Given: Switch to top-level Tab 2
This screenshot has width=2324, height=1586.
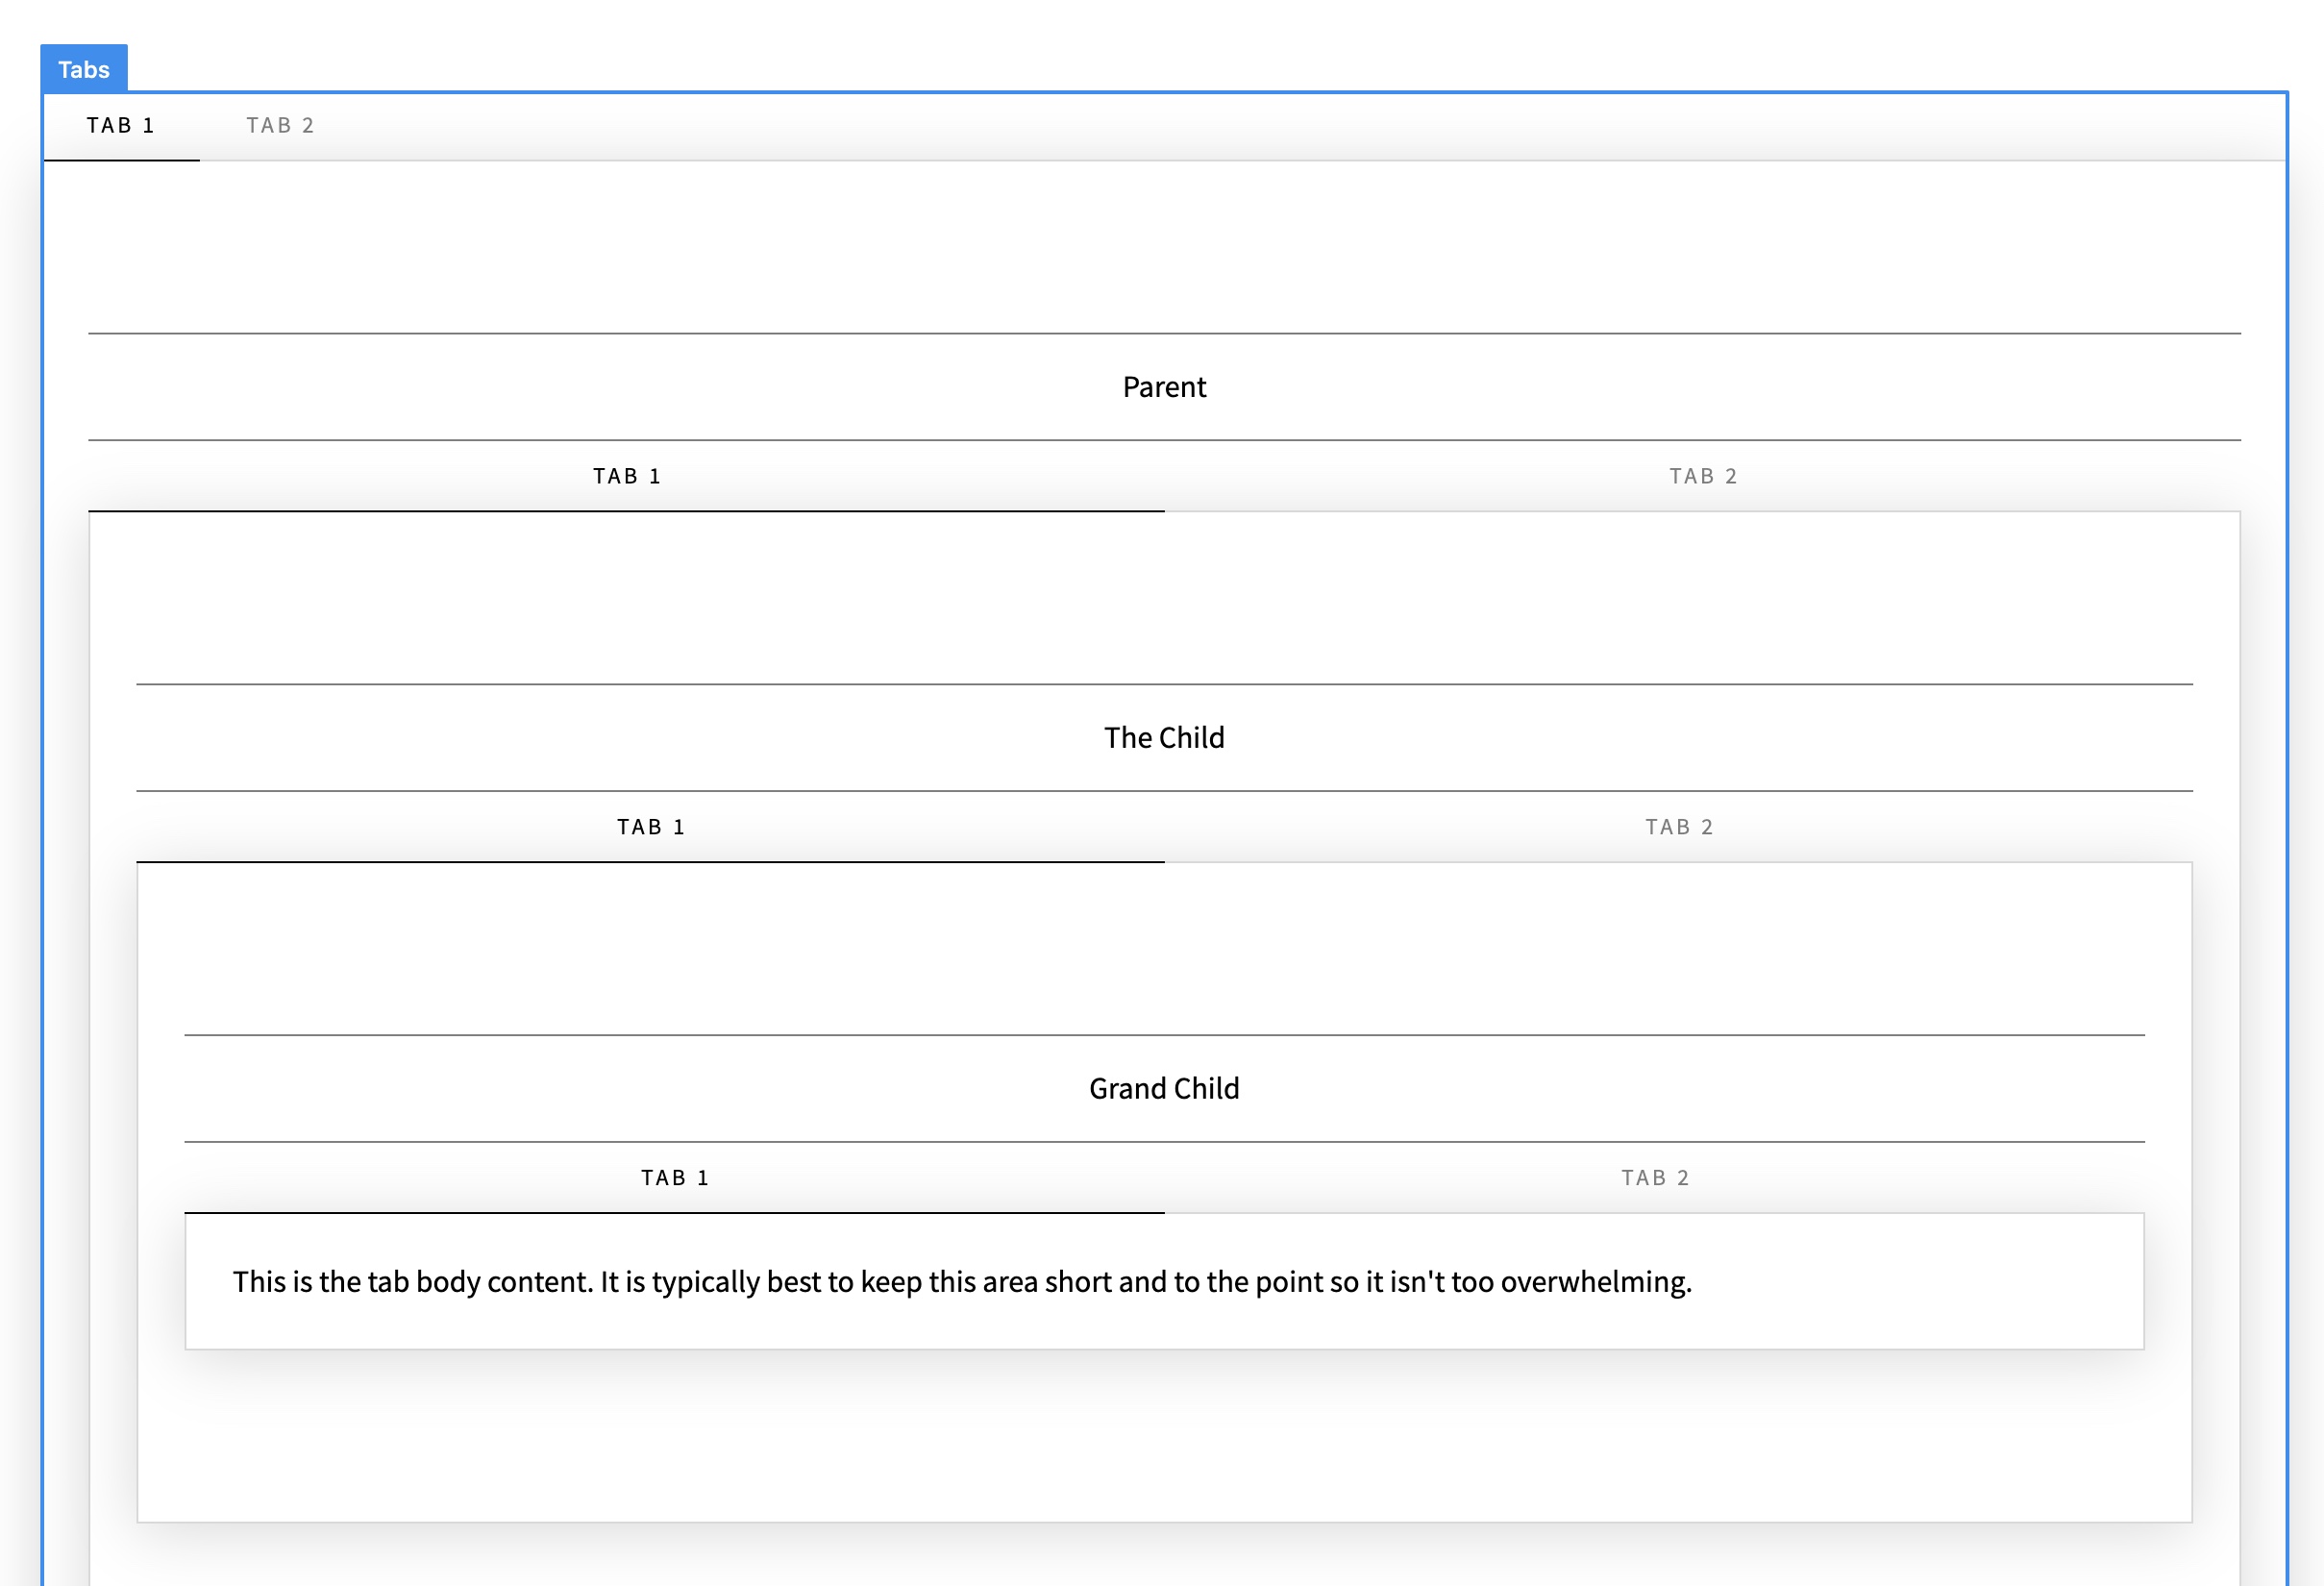Looking at the screenshot, I should (x=280, y=126).
